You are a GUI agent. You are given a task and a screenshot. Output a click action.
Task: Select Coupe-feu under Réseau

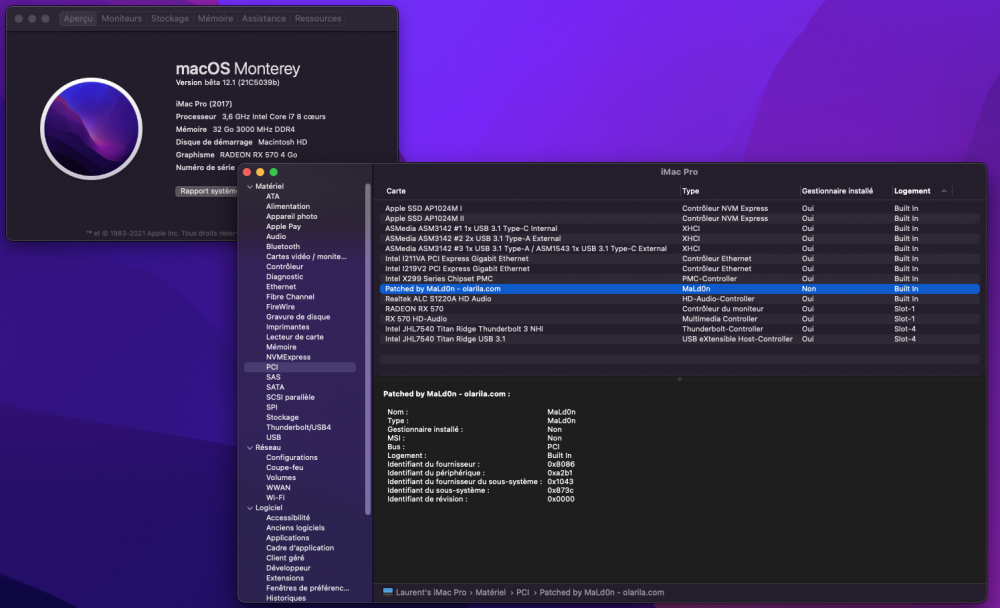(284, 468)
